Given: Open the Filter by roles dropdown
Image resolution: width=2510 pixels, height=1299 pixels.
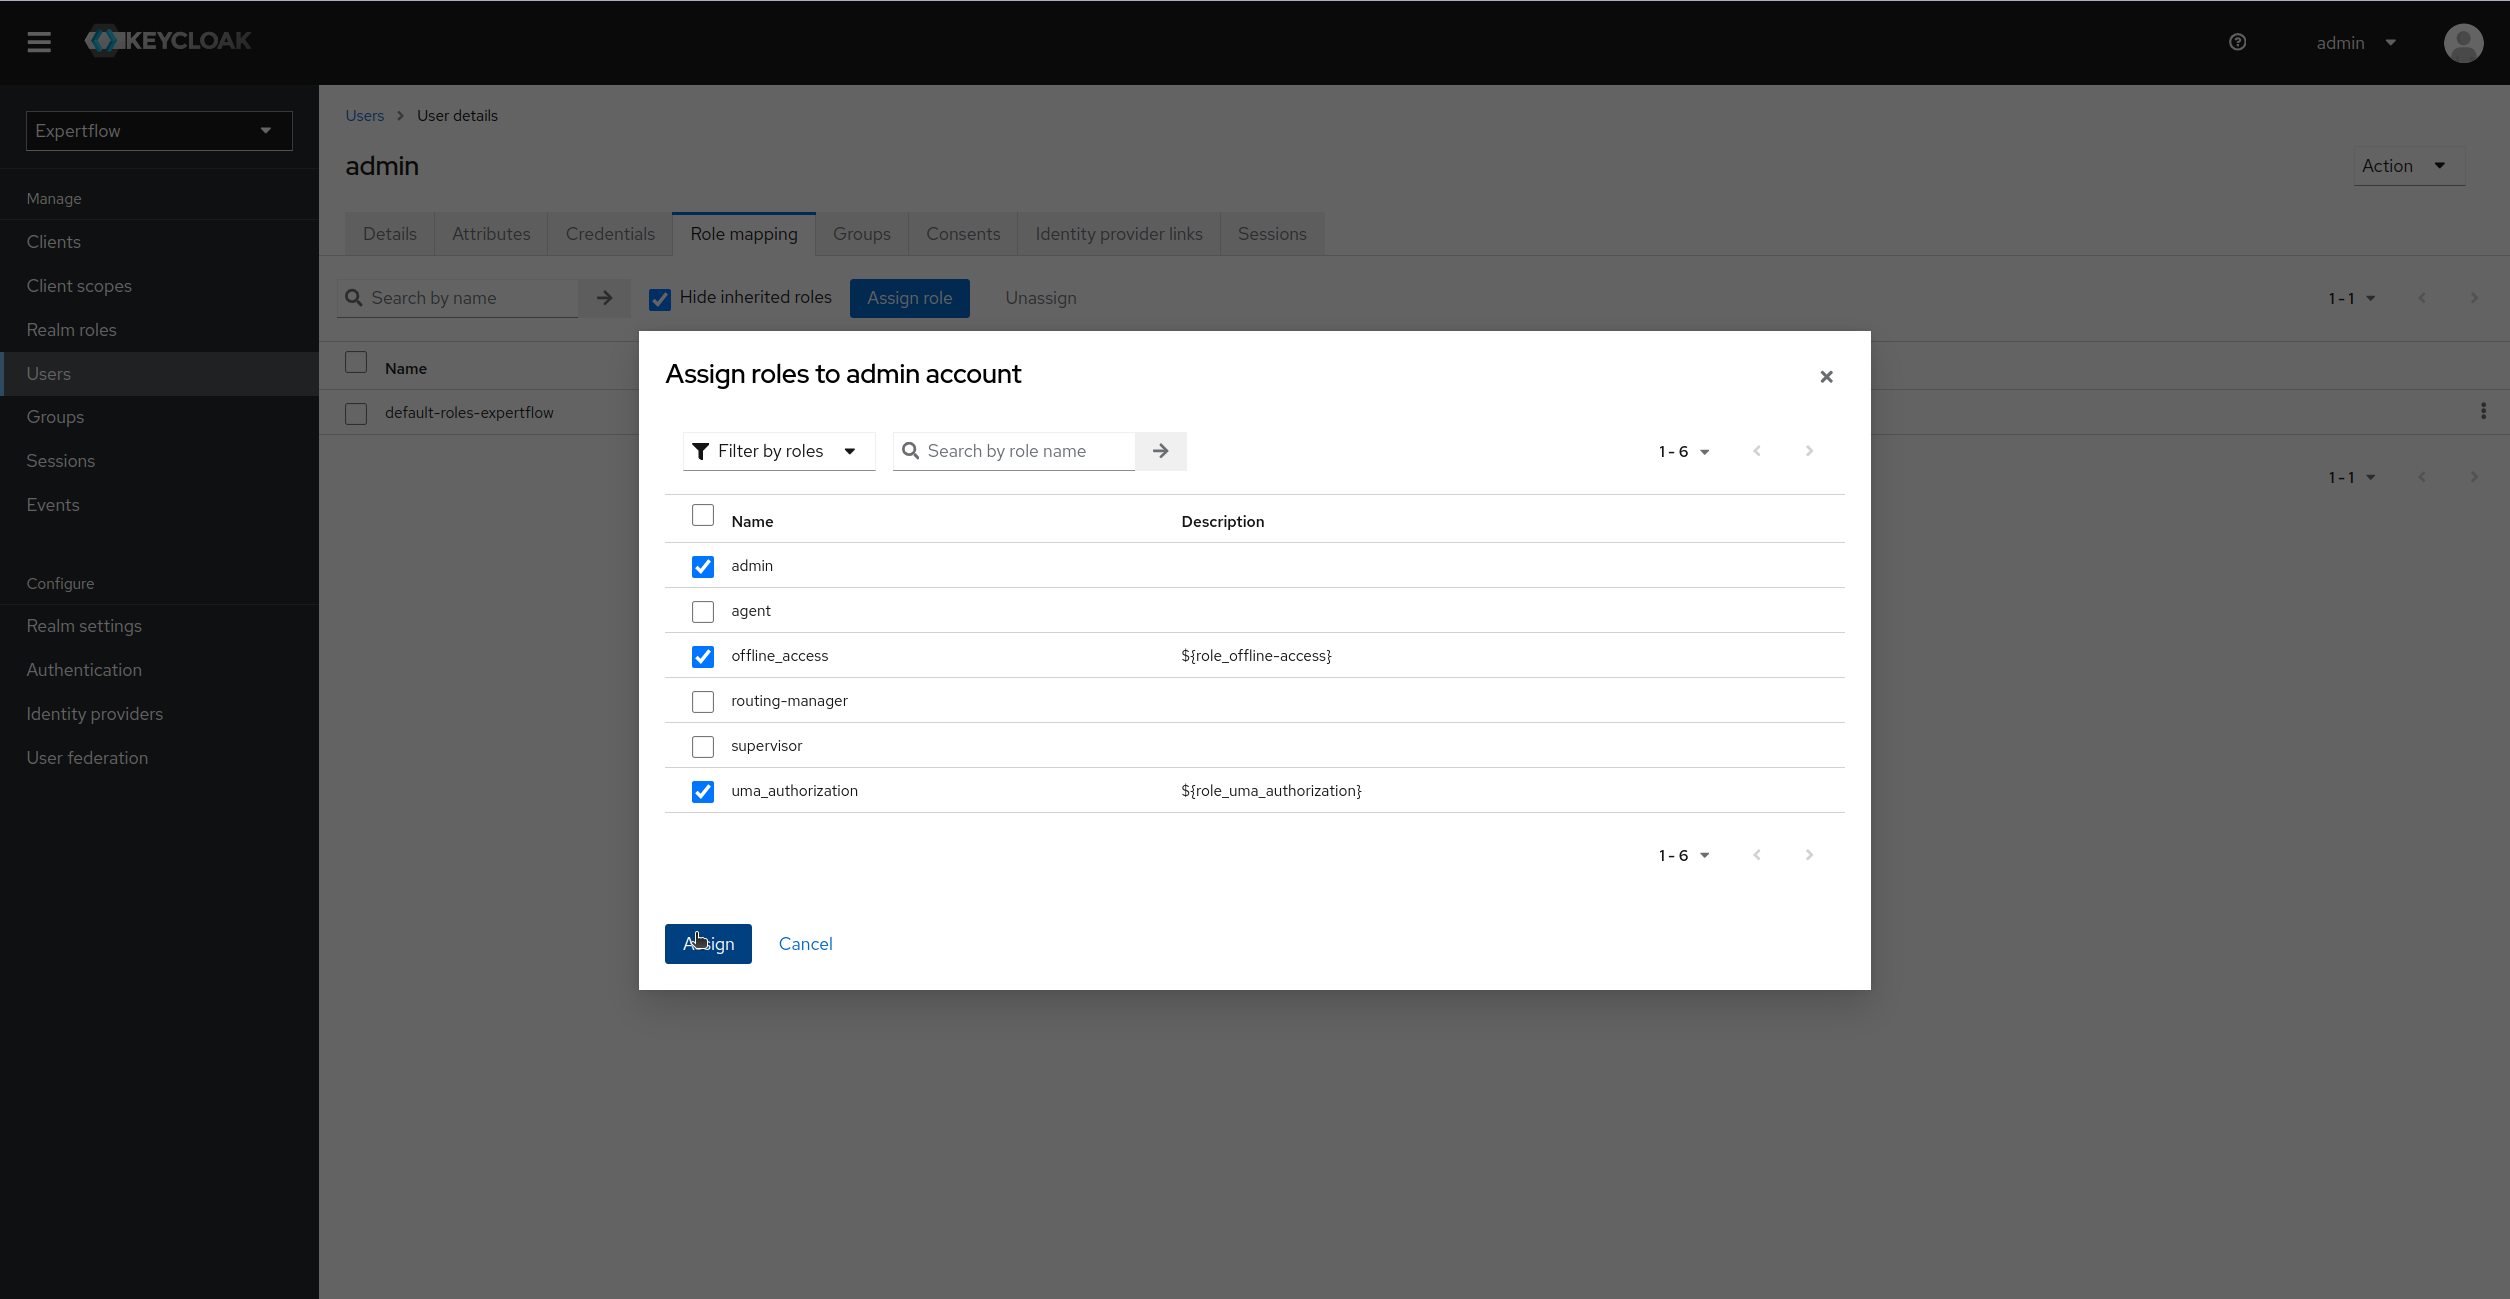Looking at the screenshot, I should pos(778,451).
